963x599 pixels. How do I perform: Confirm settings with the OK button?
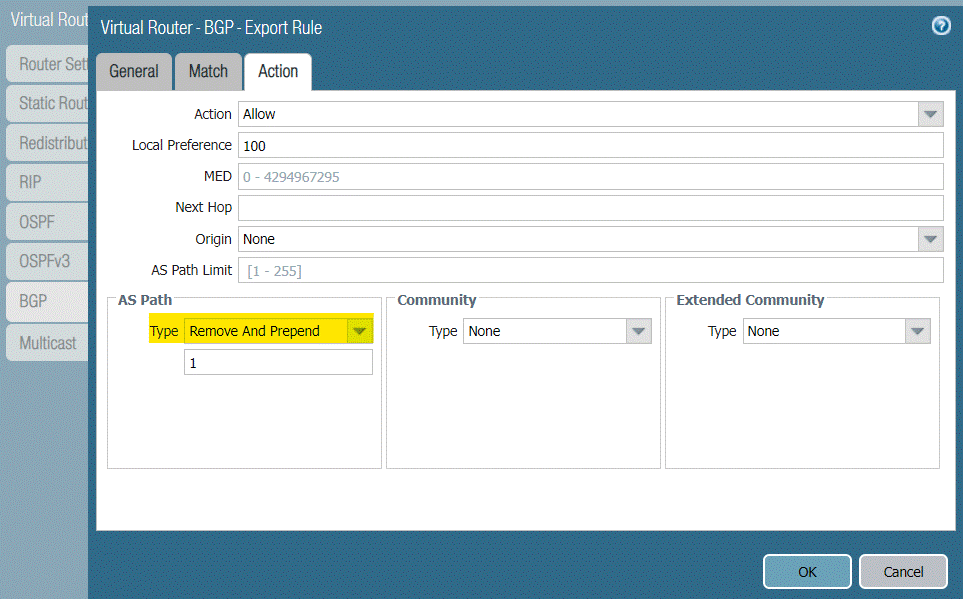point(806,571)
